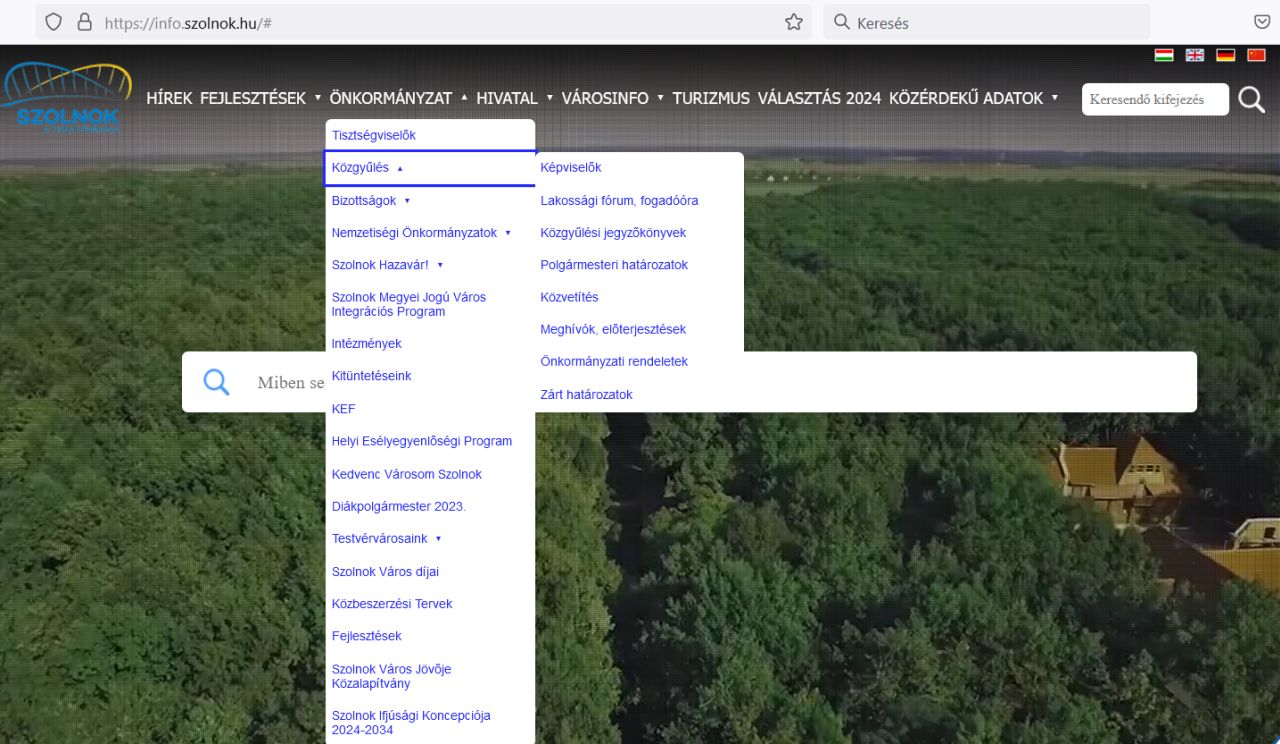This screenshot has height=744, width=1280.
Task: Open the Kitüntetéseink entry
Action: (371, 376)
